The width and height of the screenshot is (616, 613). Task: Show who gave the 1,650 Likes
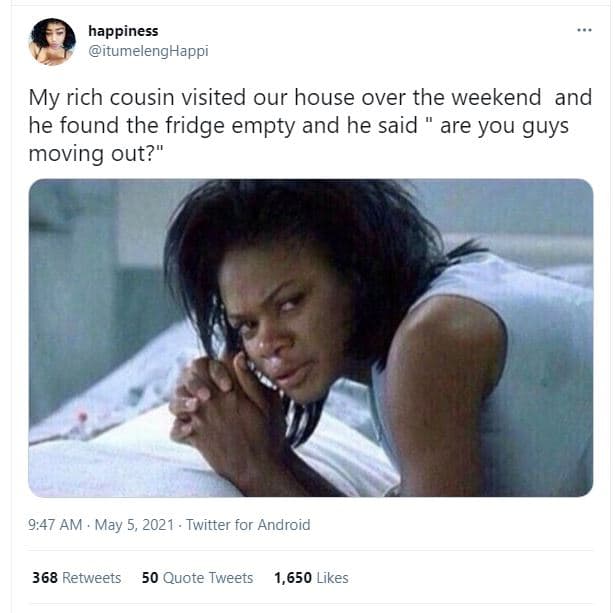pyautogui.click(x=311, y=578)
